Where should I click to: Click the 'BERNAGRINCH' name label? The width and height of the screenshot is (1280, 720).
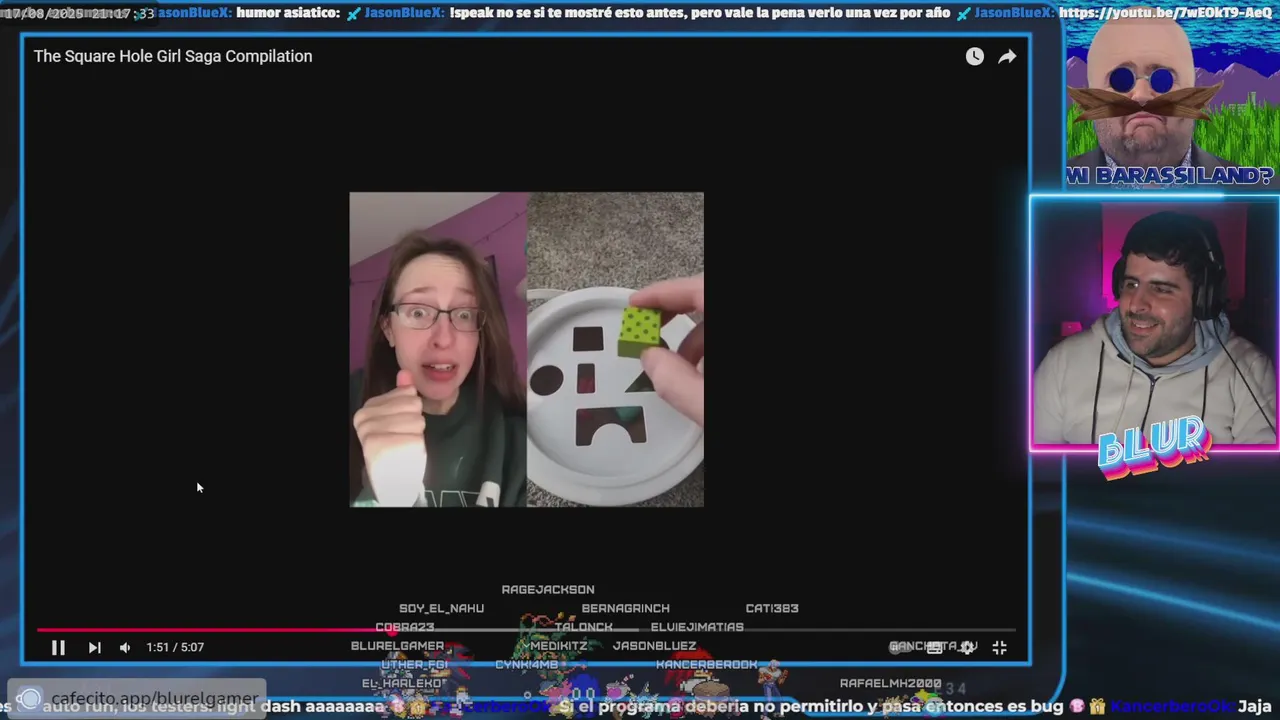626,608
